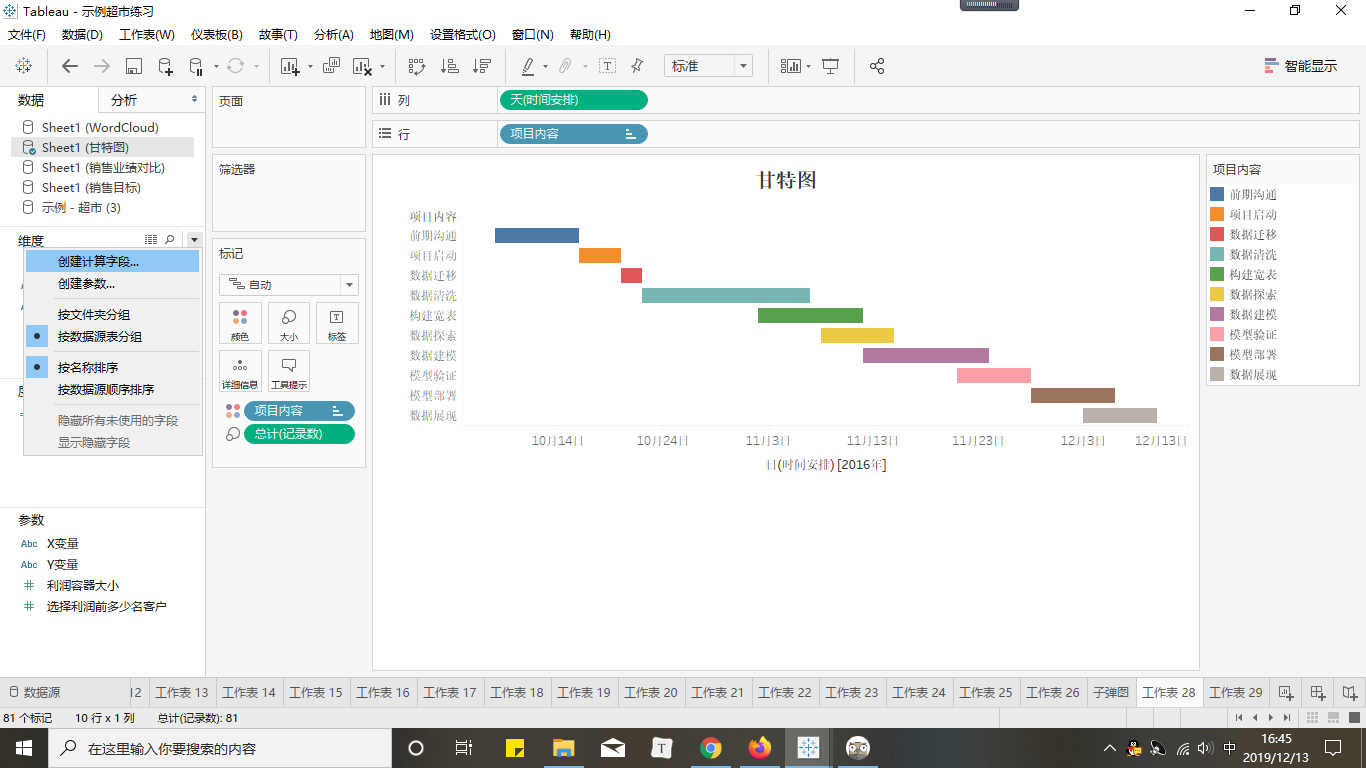The image size is (1366, 768).
Task: Click the Tableau start page logo icon
Action: [x=23, y=66]
